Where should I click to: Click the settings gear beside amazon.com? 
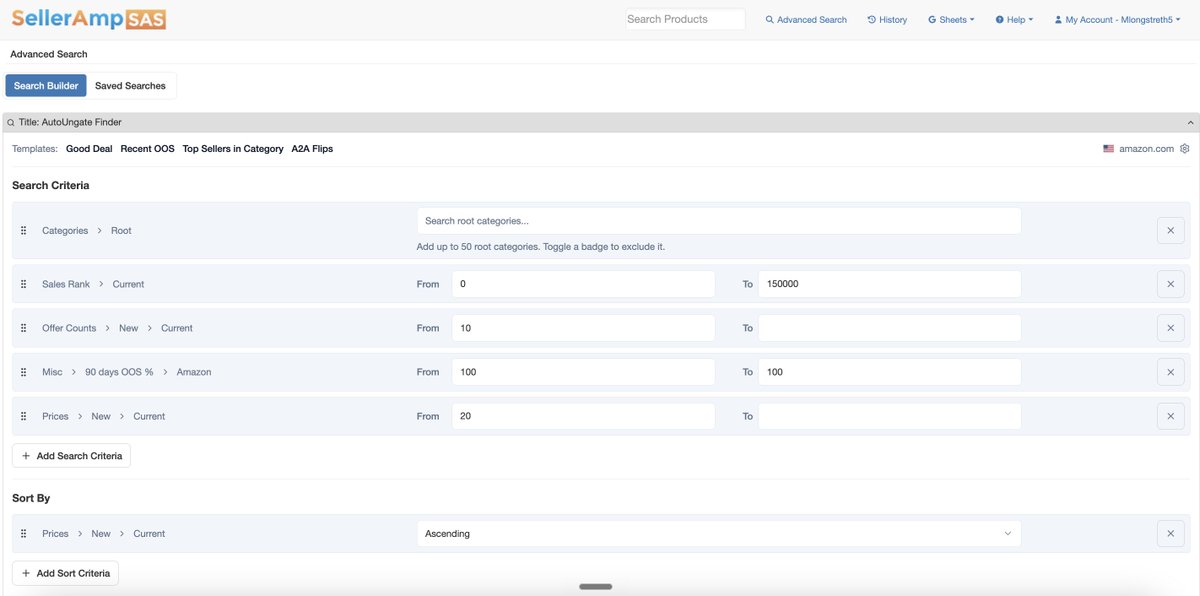click(x=1185, y=149)
